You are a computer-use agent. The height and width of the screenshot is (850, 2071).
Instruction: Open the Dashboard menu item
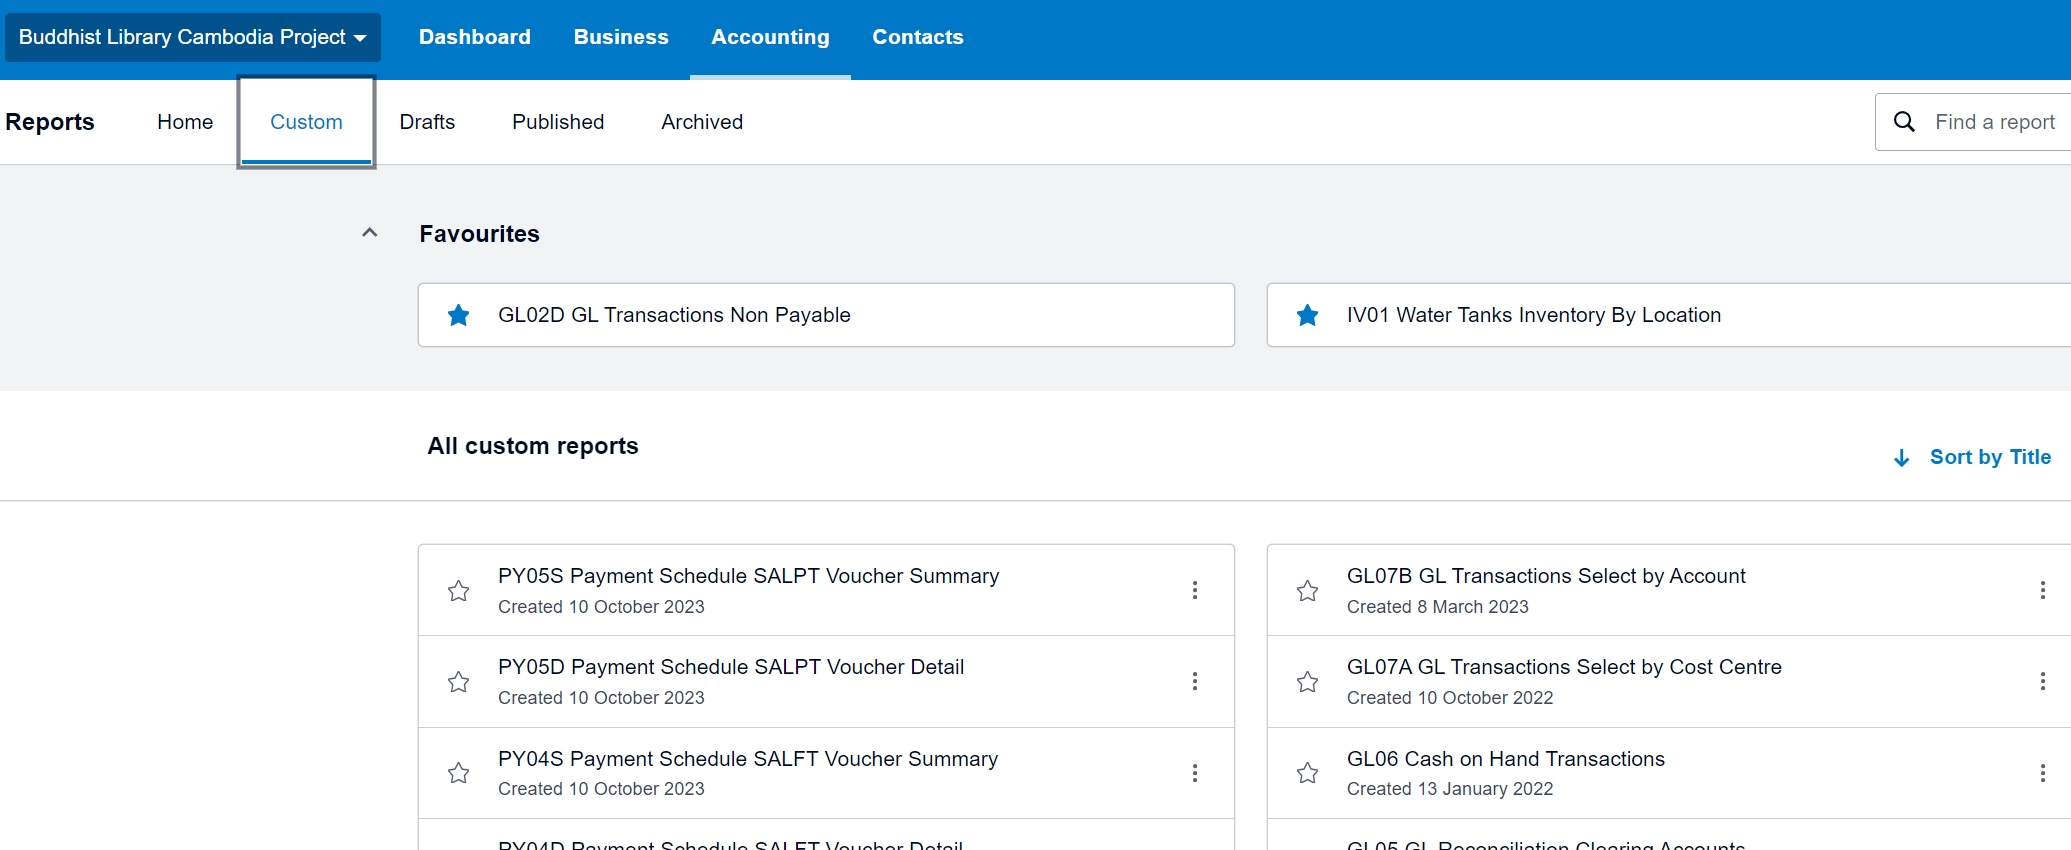(x=474, y=38)
